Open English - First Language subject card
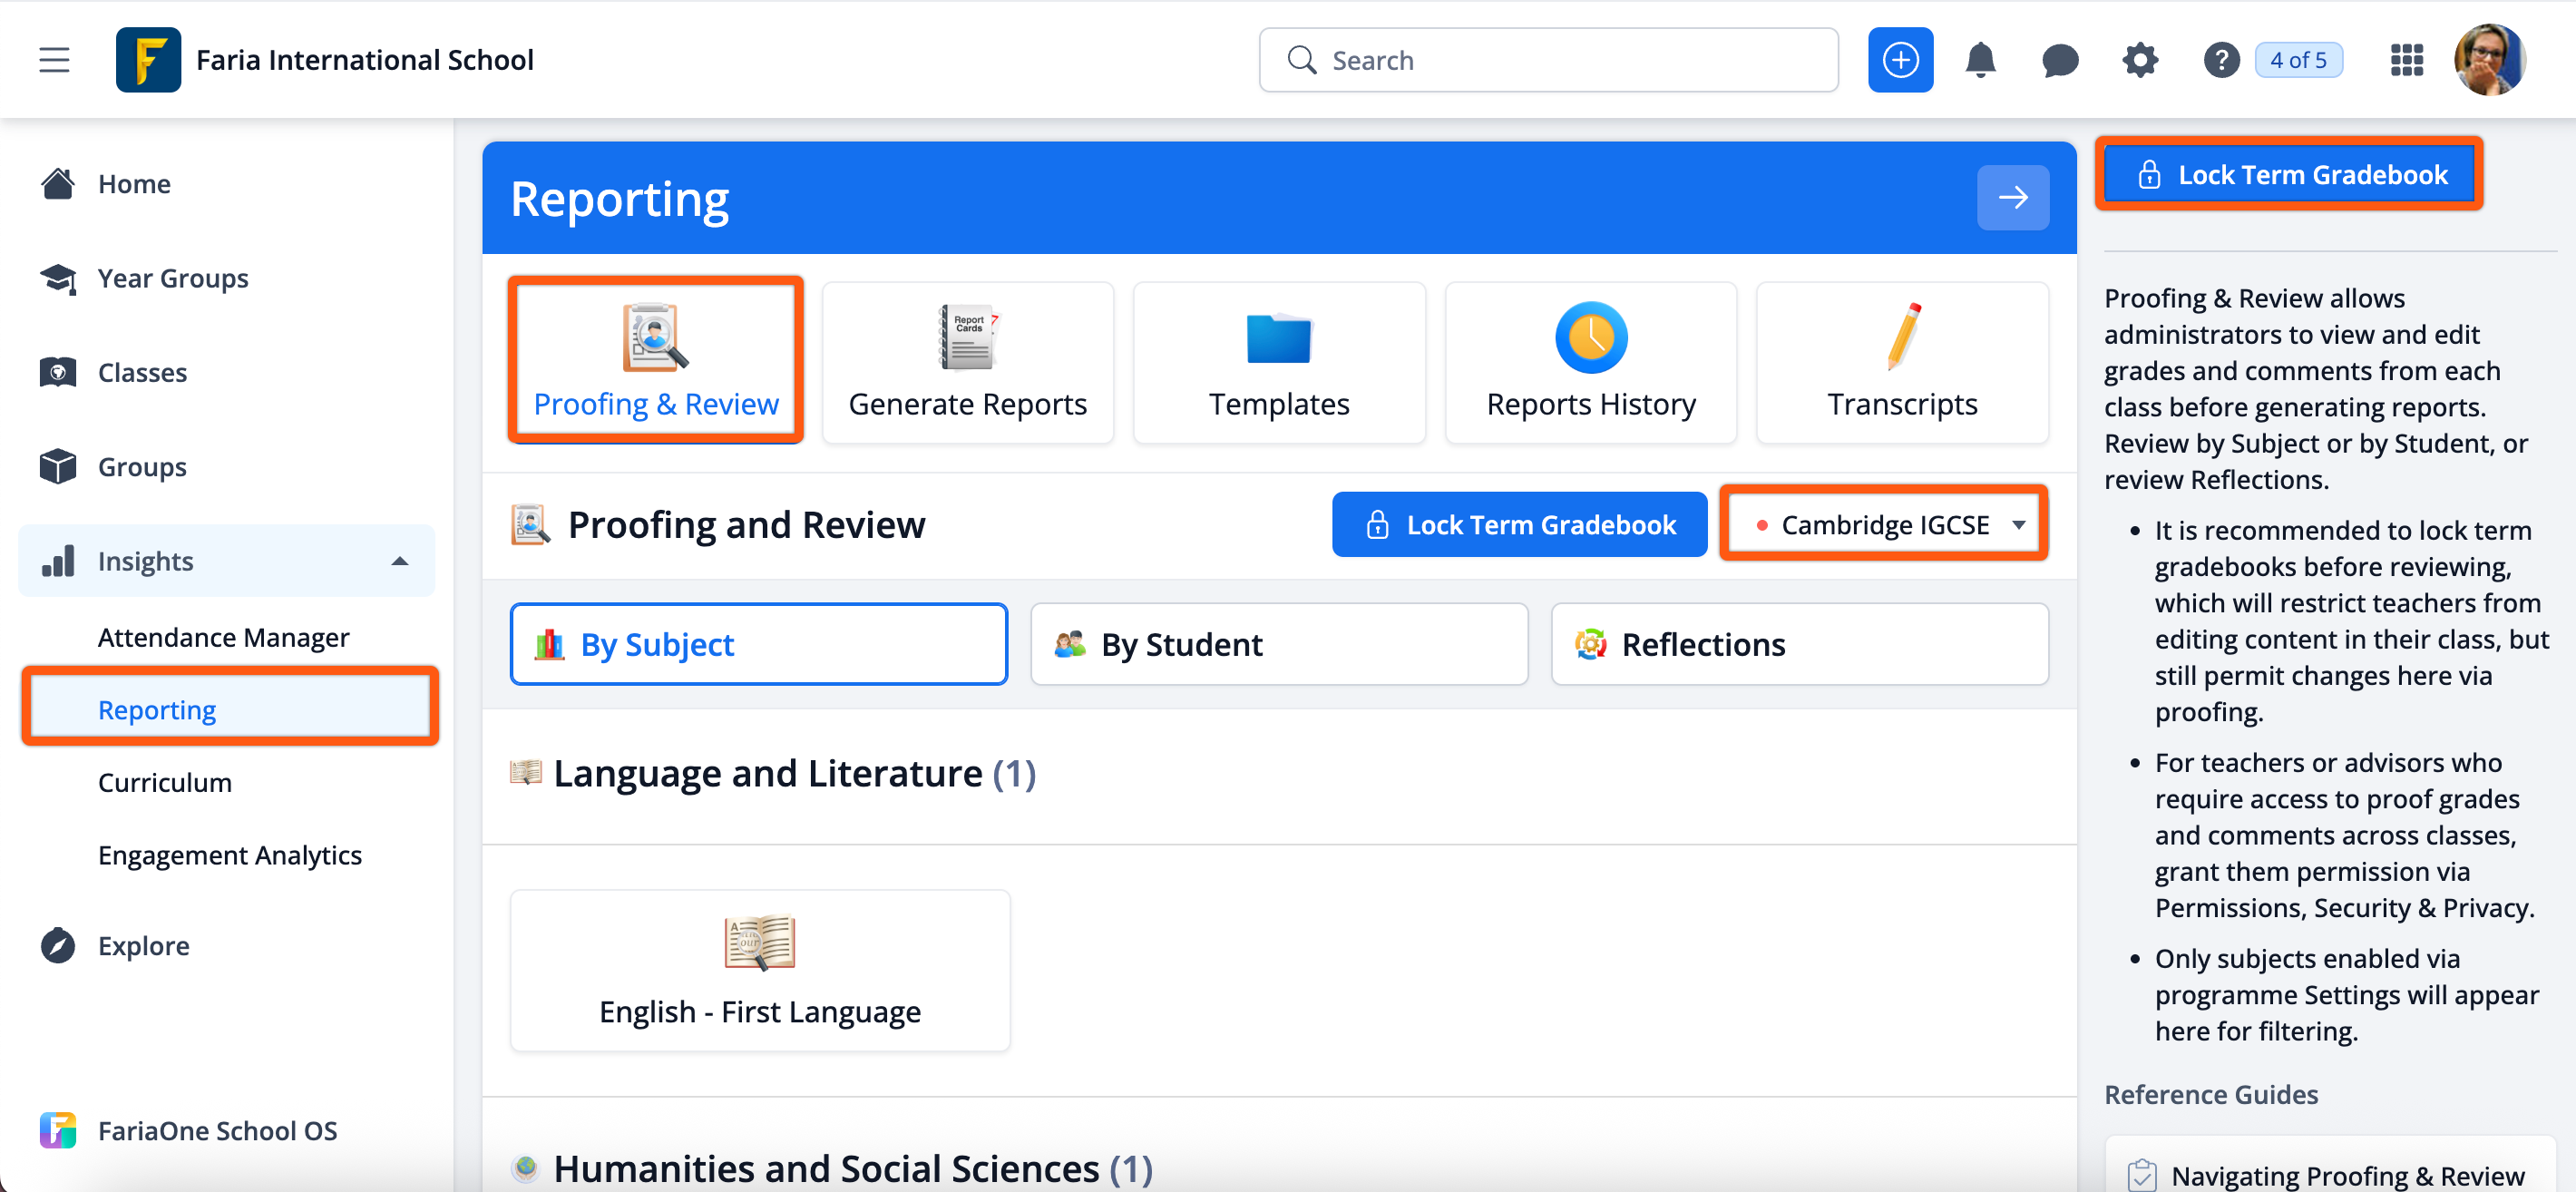 click(759, 970)
